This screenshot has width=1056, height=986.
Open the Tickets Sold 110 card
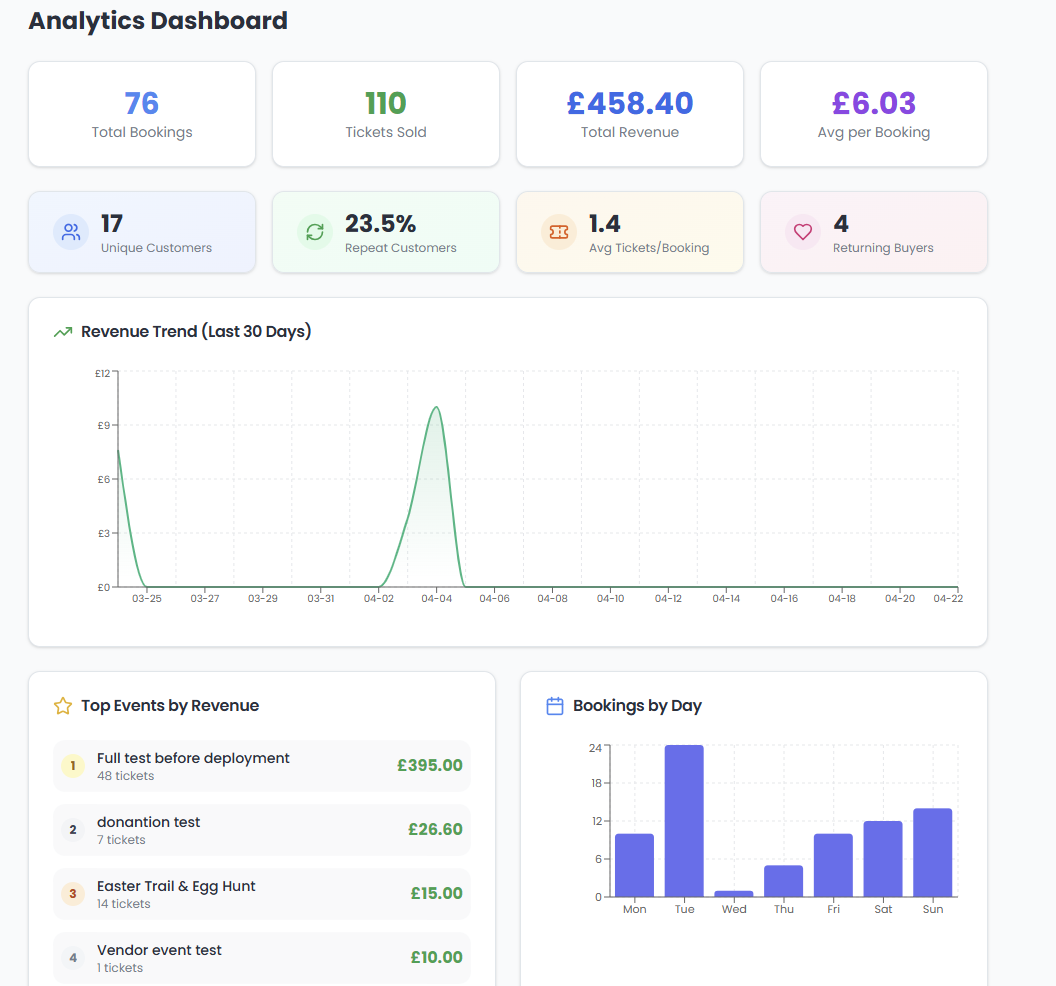[386, 114]
